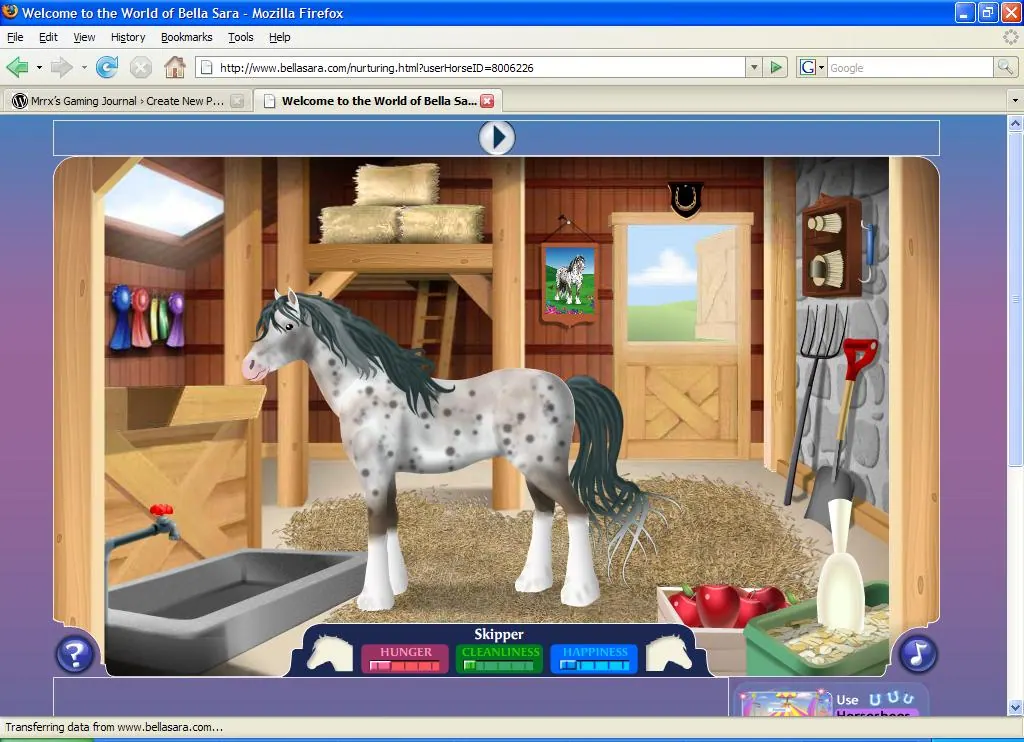Open the Bookmarks menu

pyautogui.click(x=187, y=37)
